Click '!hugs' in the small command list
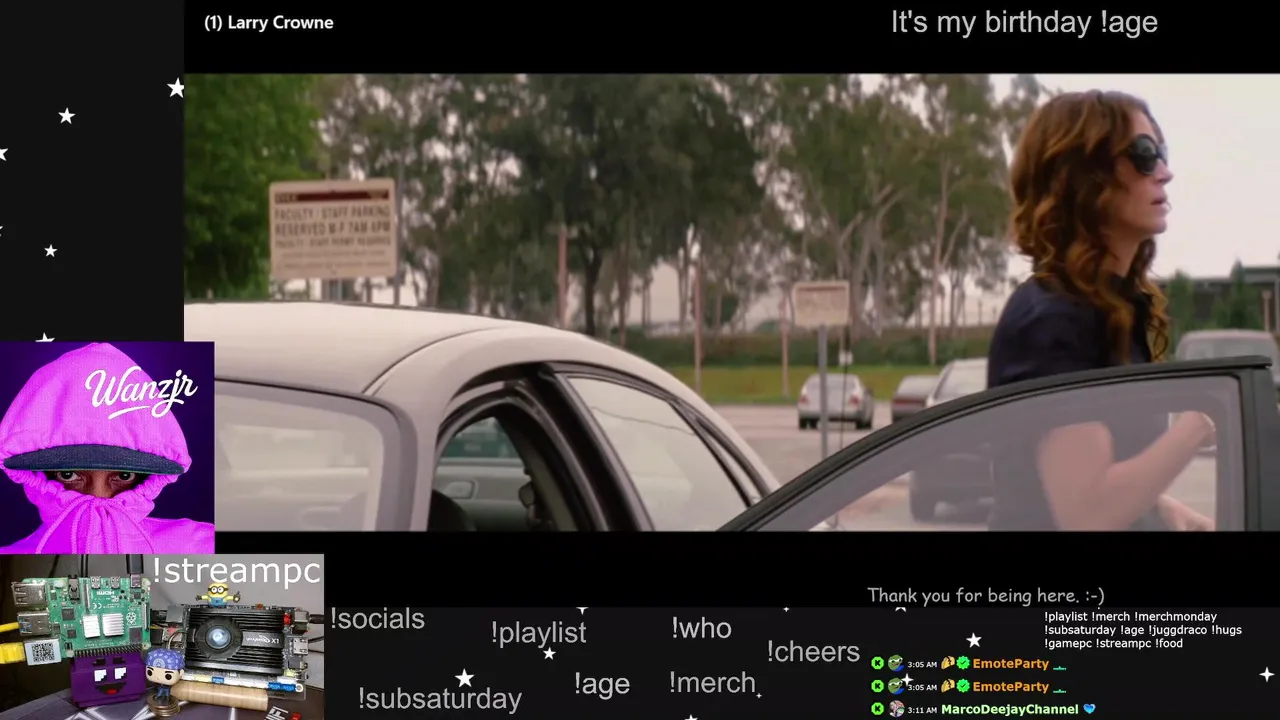Image resolution: width=1280 pixels, height=720 pixels. click(1226, 630)
